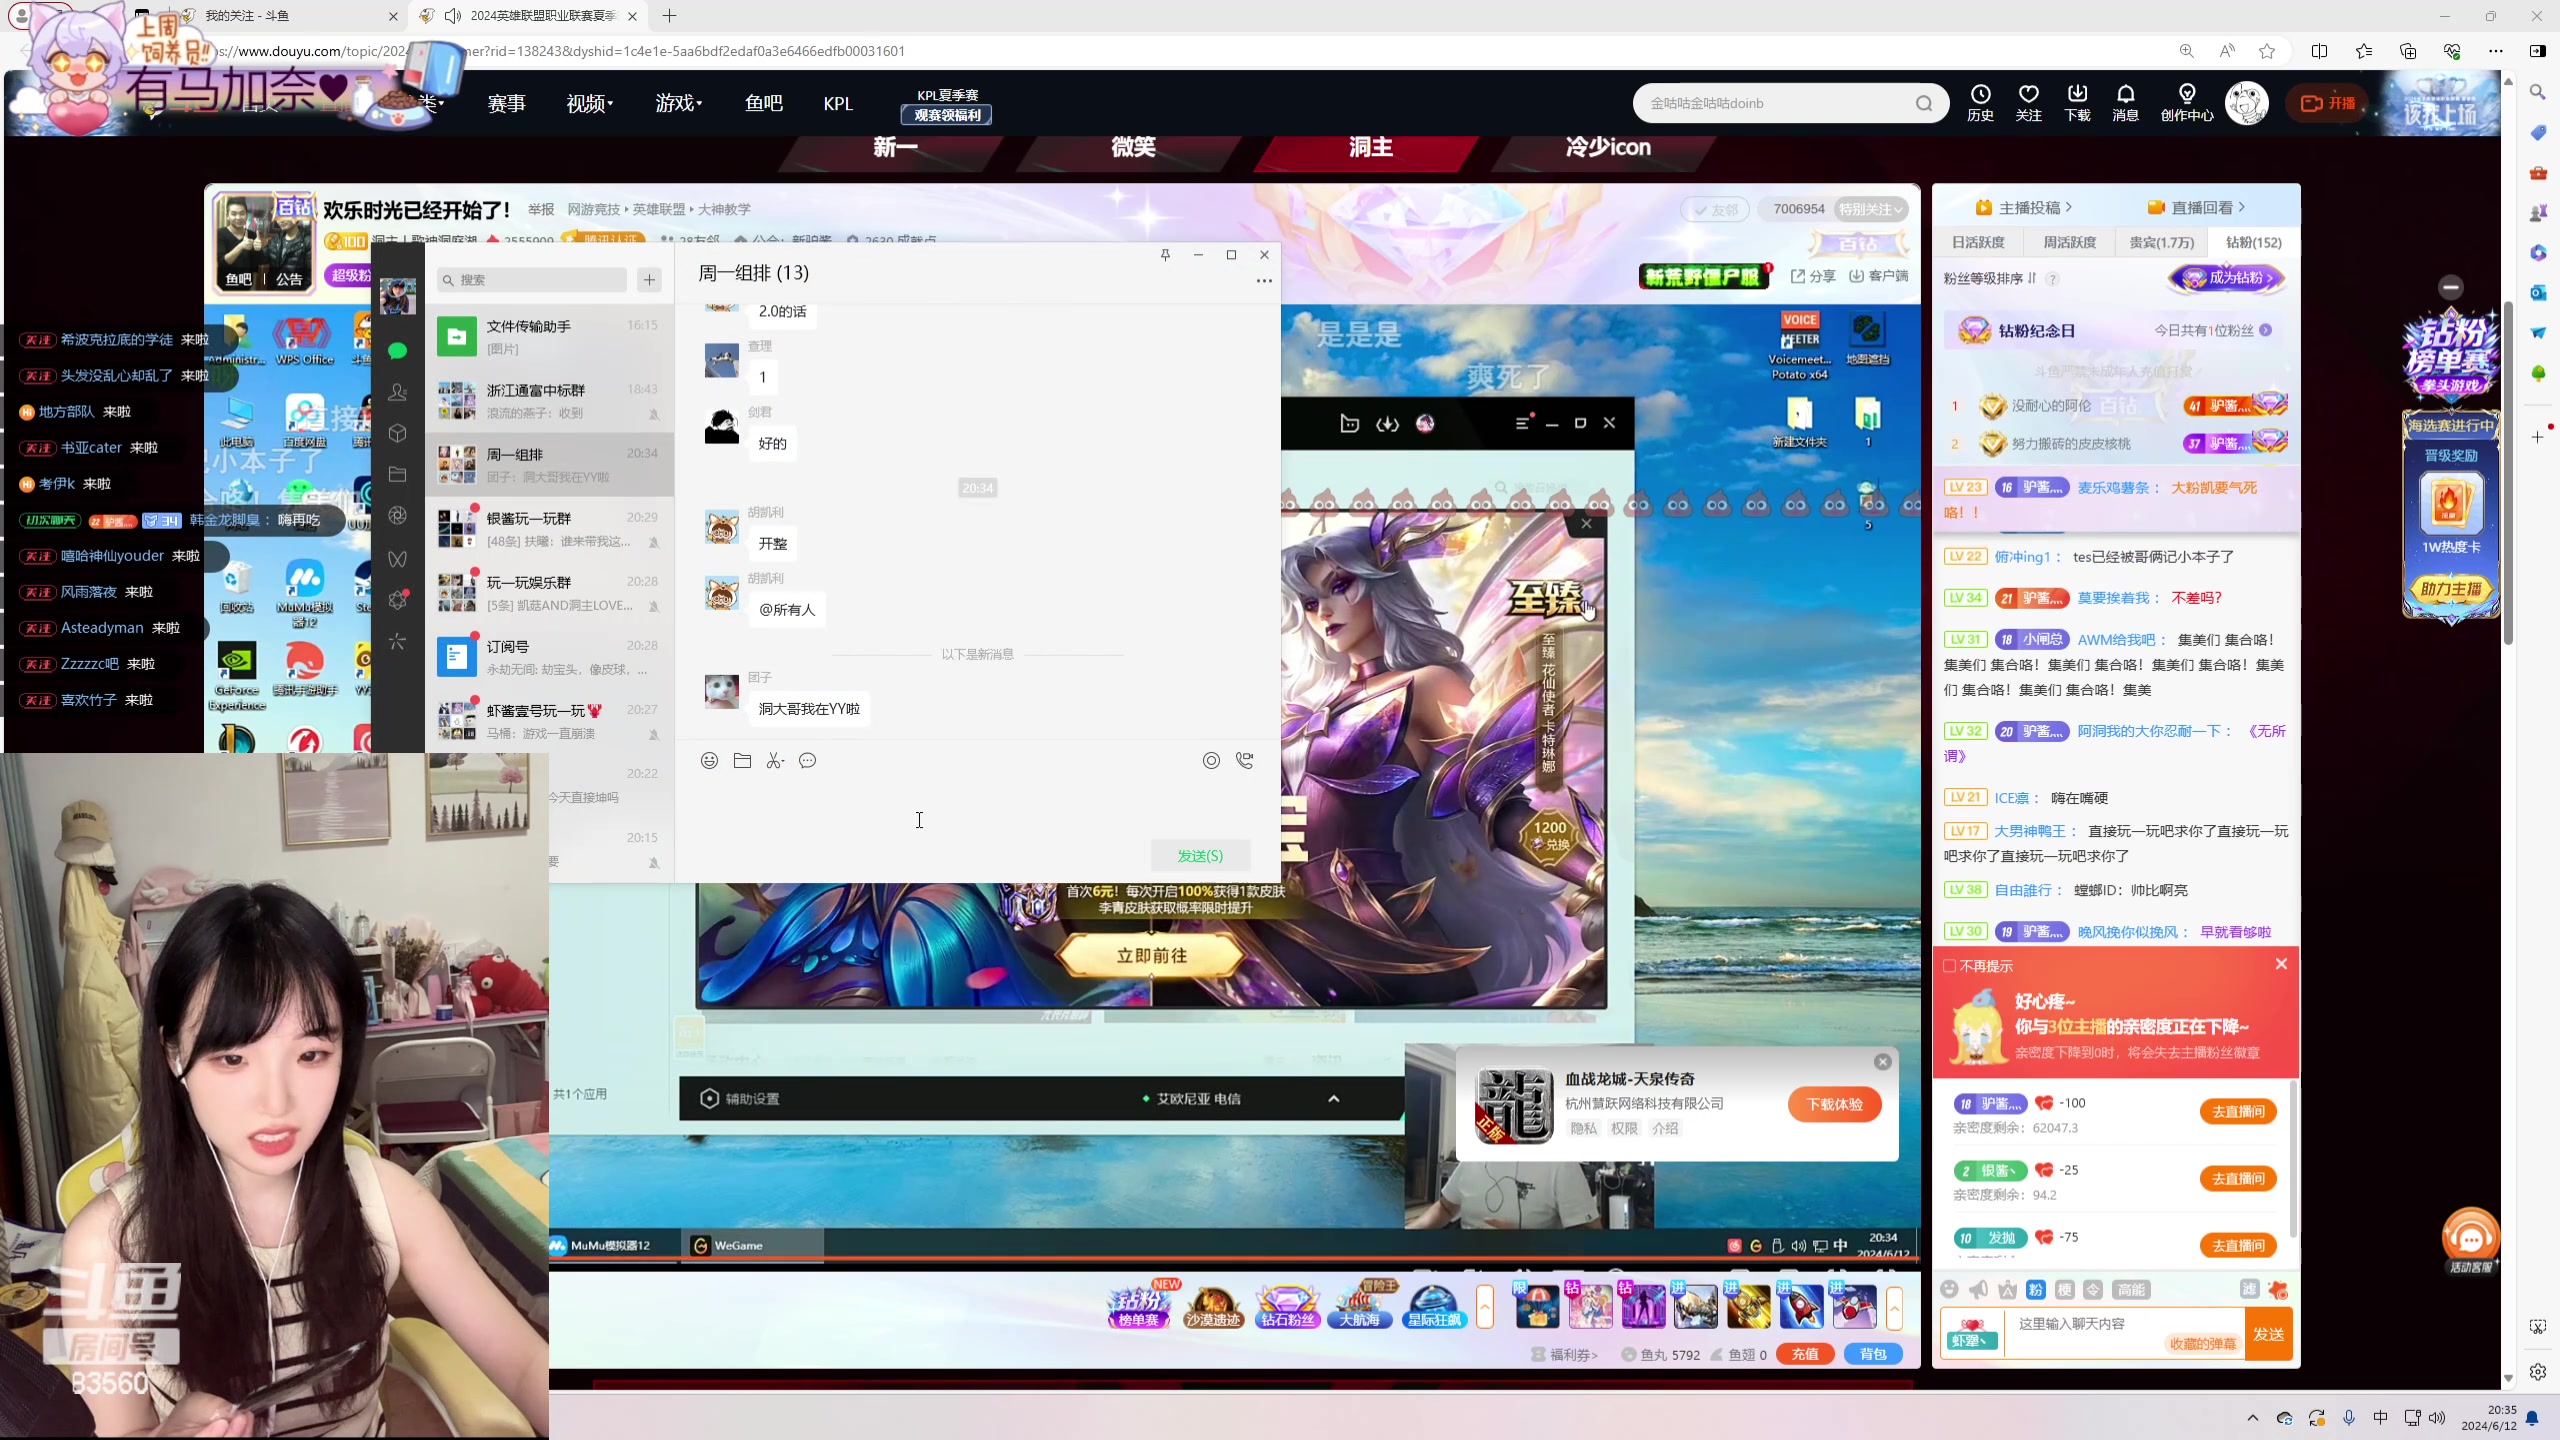Expand 艾欧尼亚 电信 server chevron
The height and width of the screenshot is (1440, 2560).
pyautogui.click(x=1333, y=1099)
